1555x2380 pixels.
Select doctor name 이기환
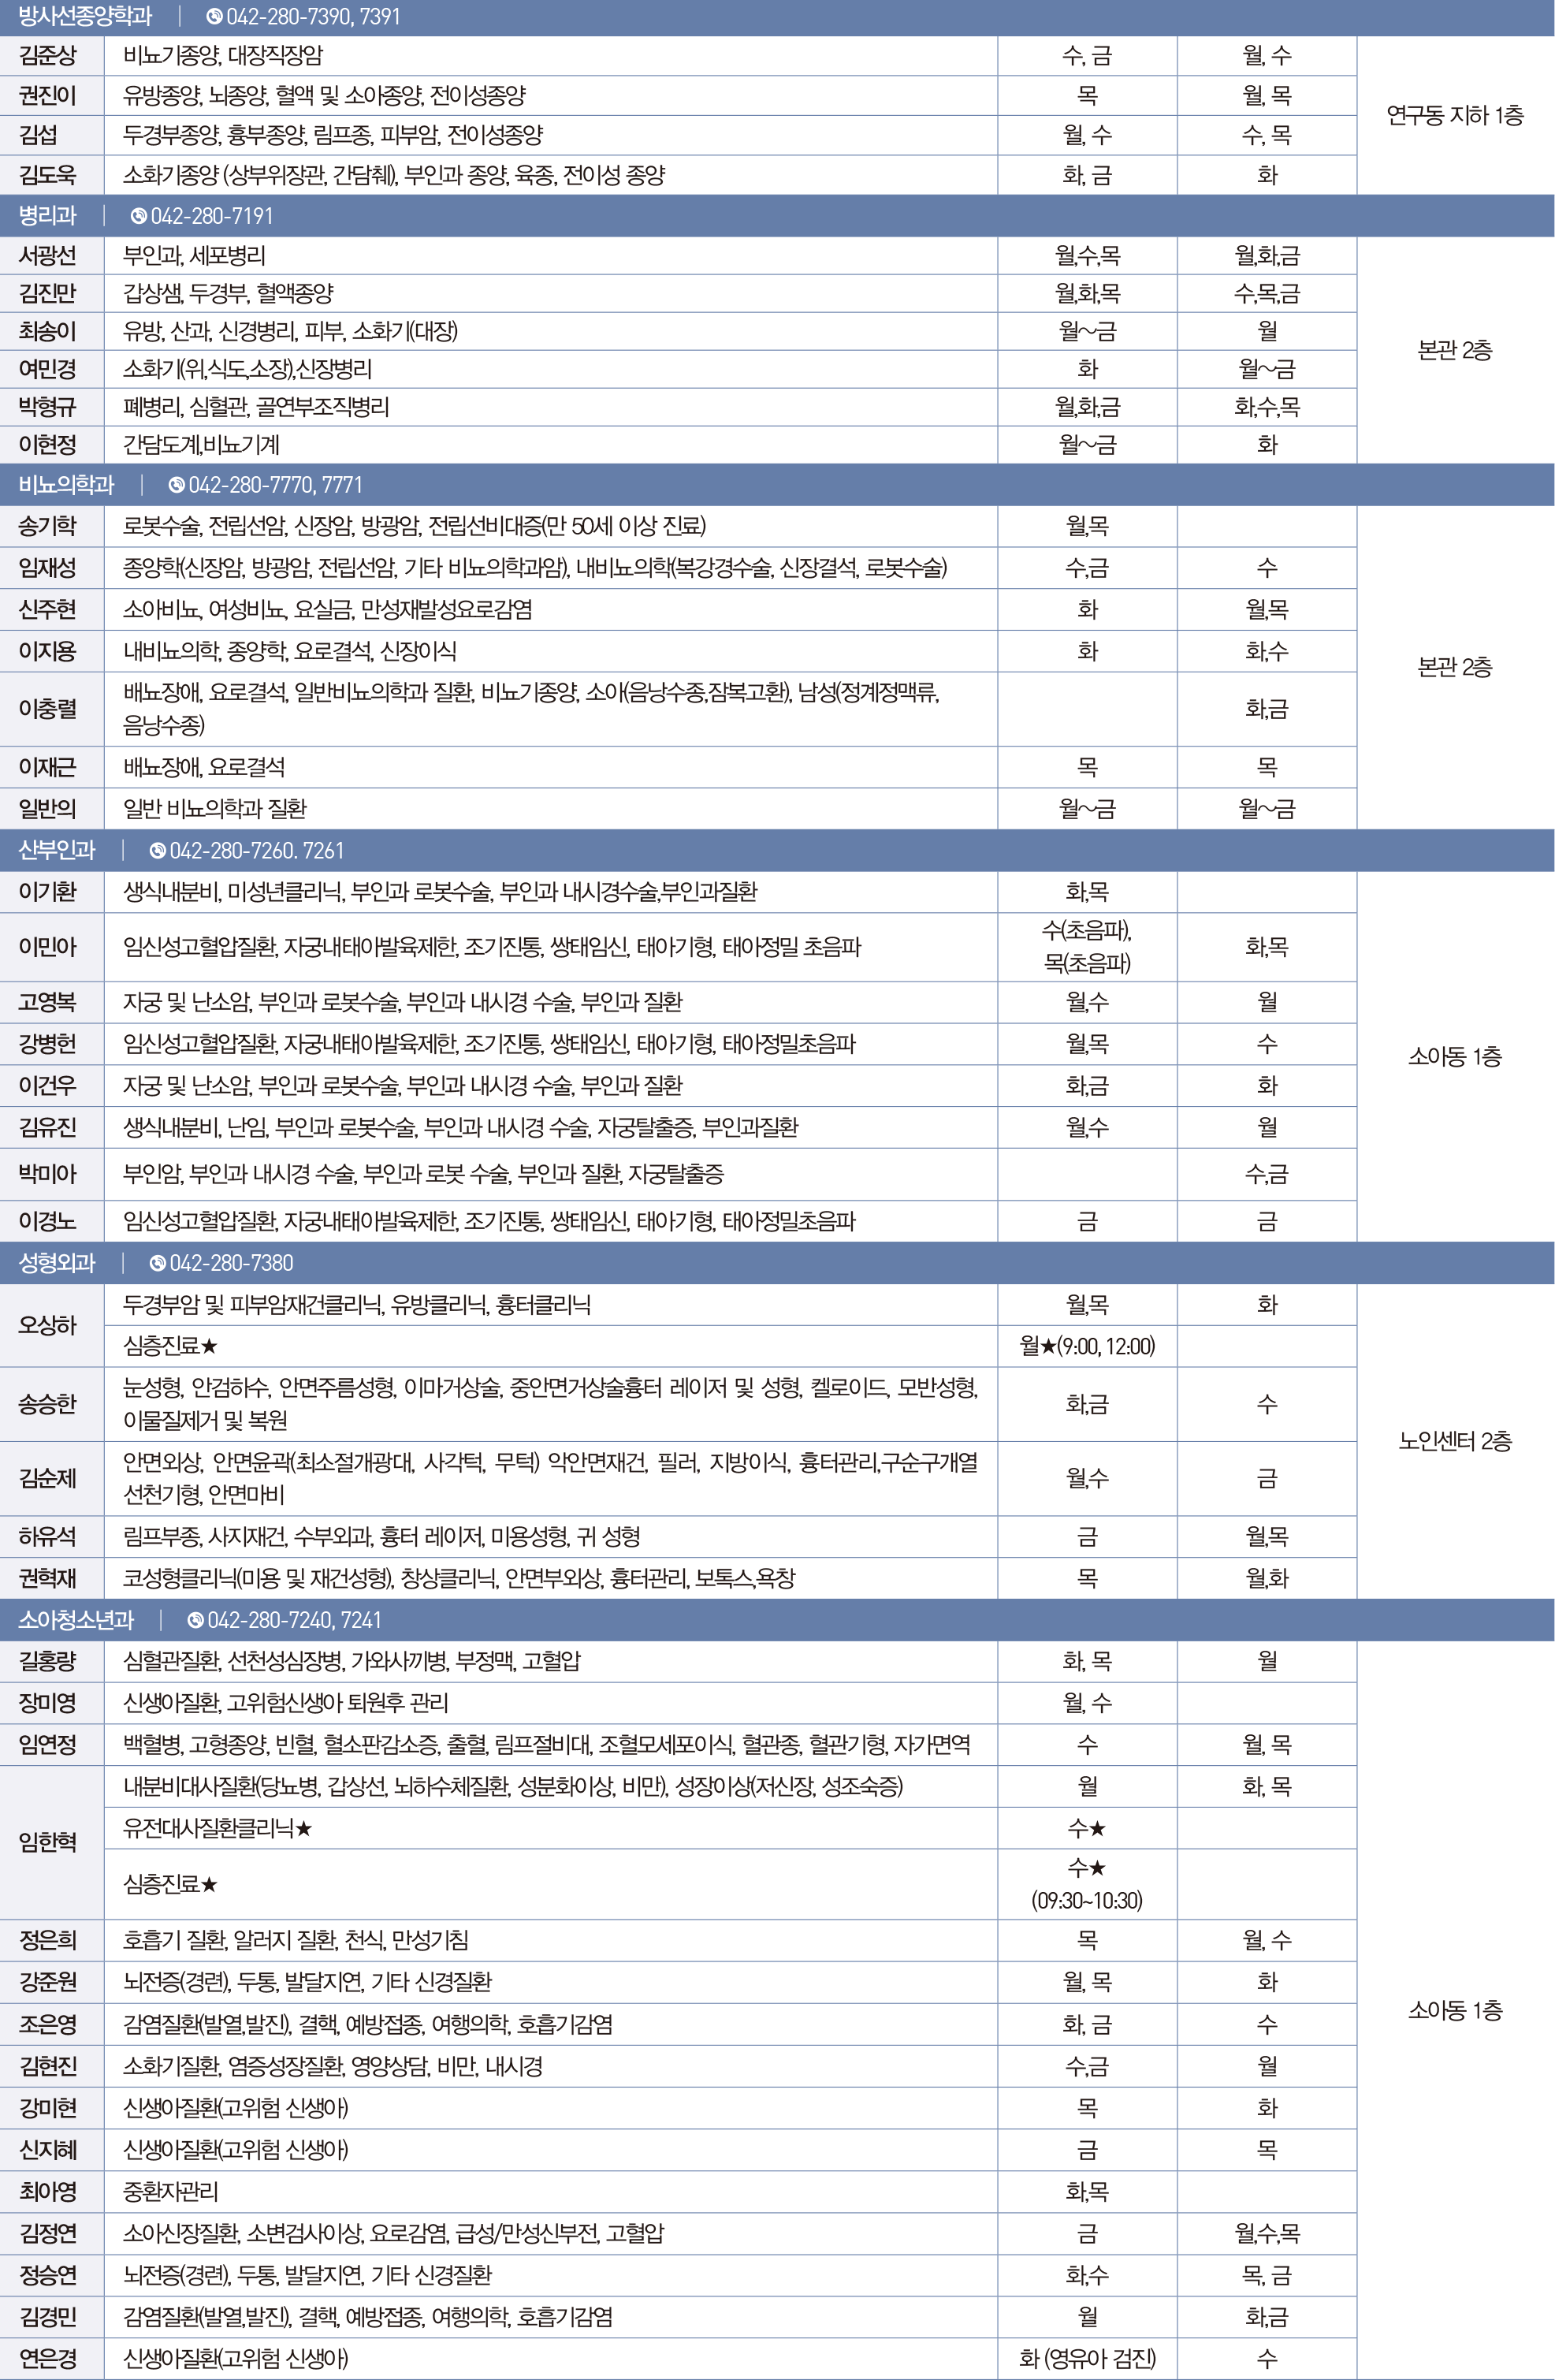(47, 892)
